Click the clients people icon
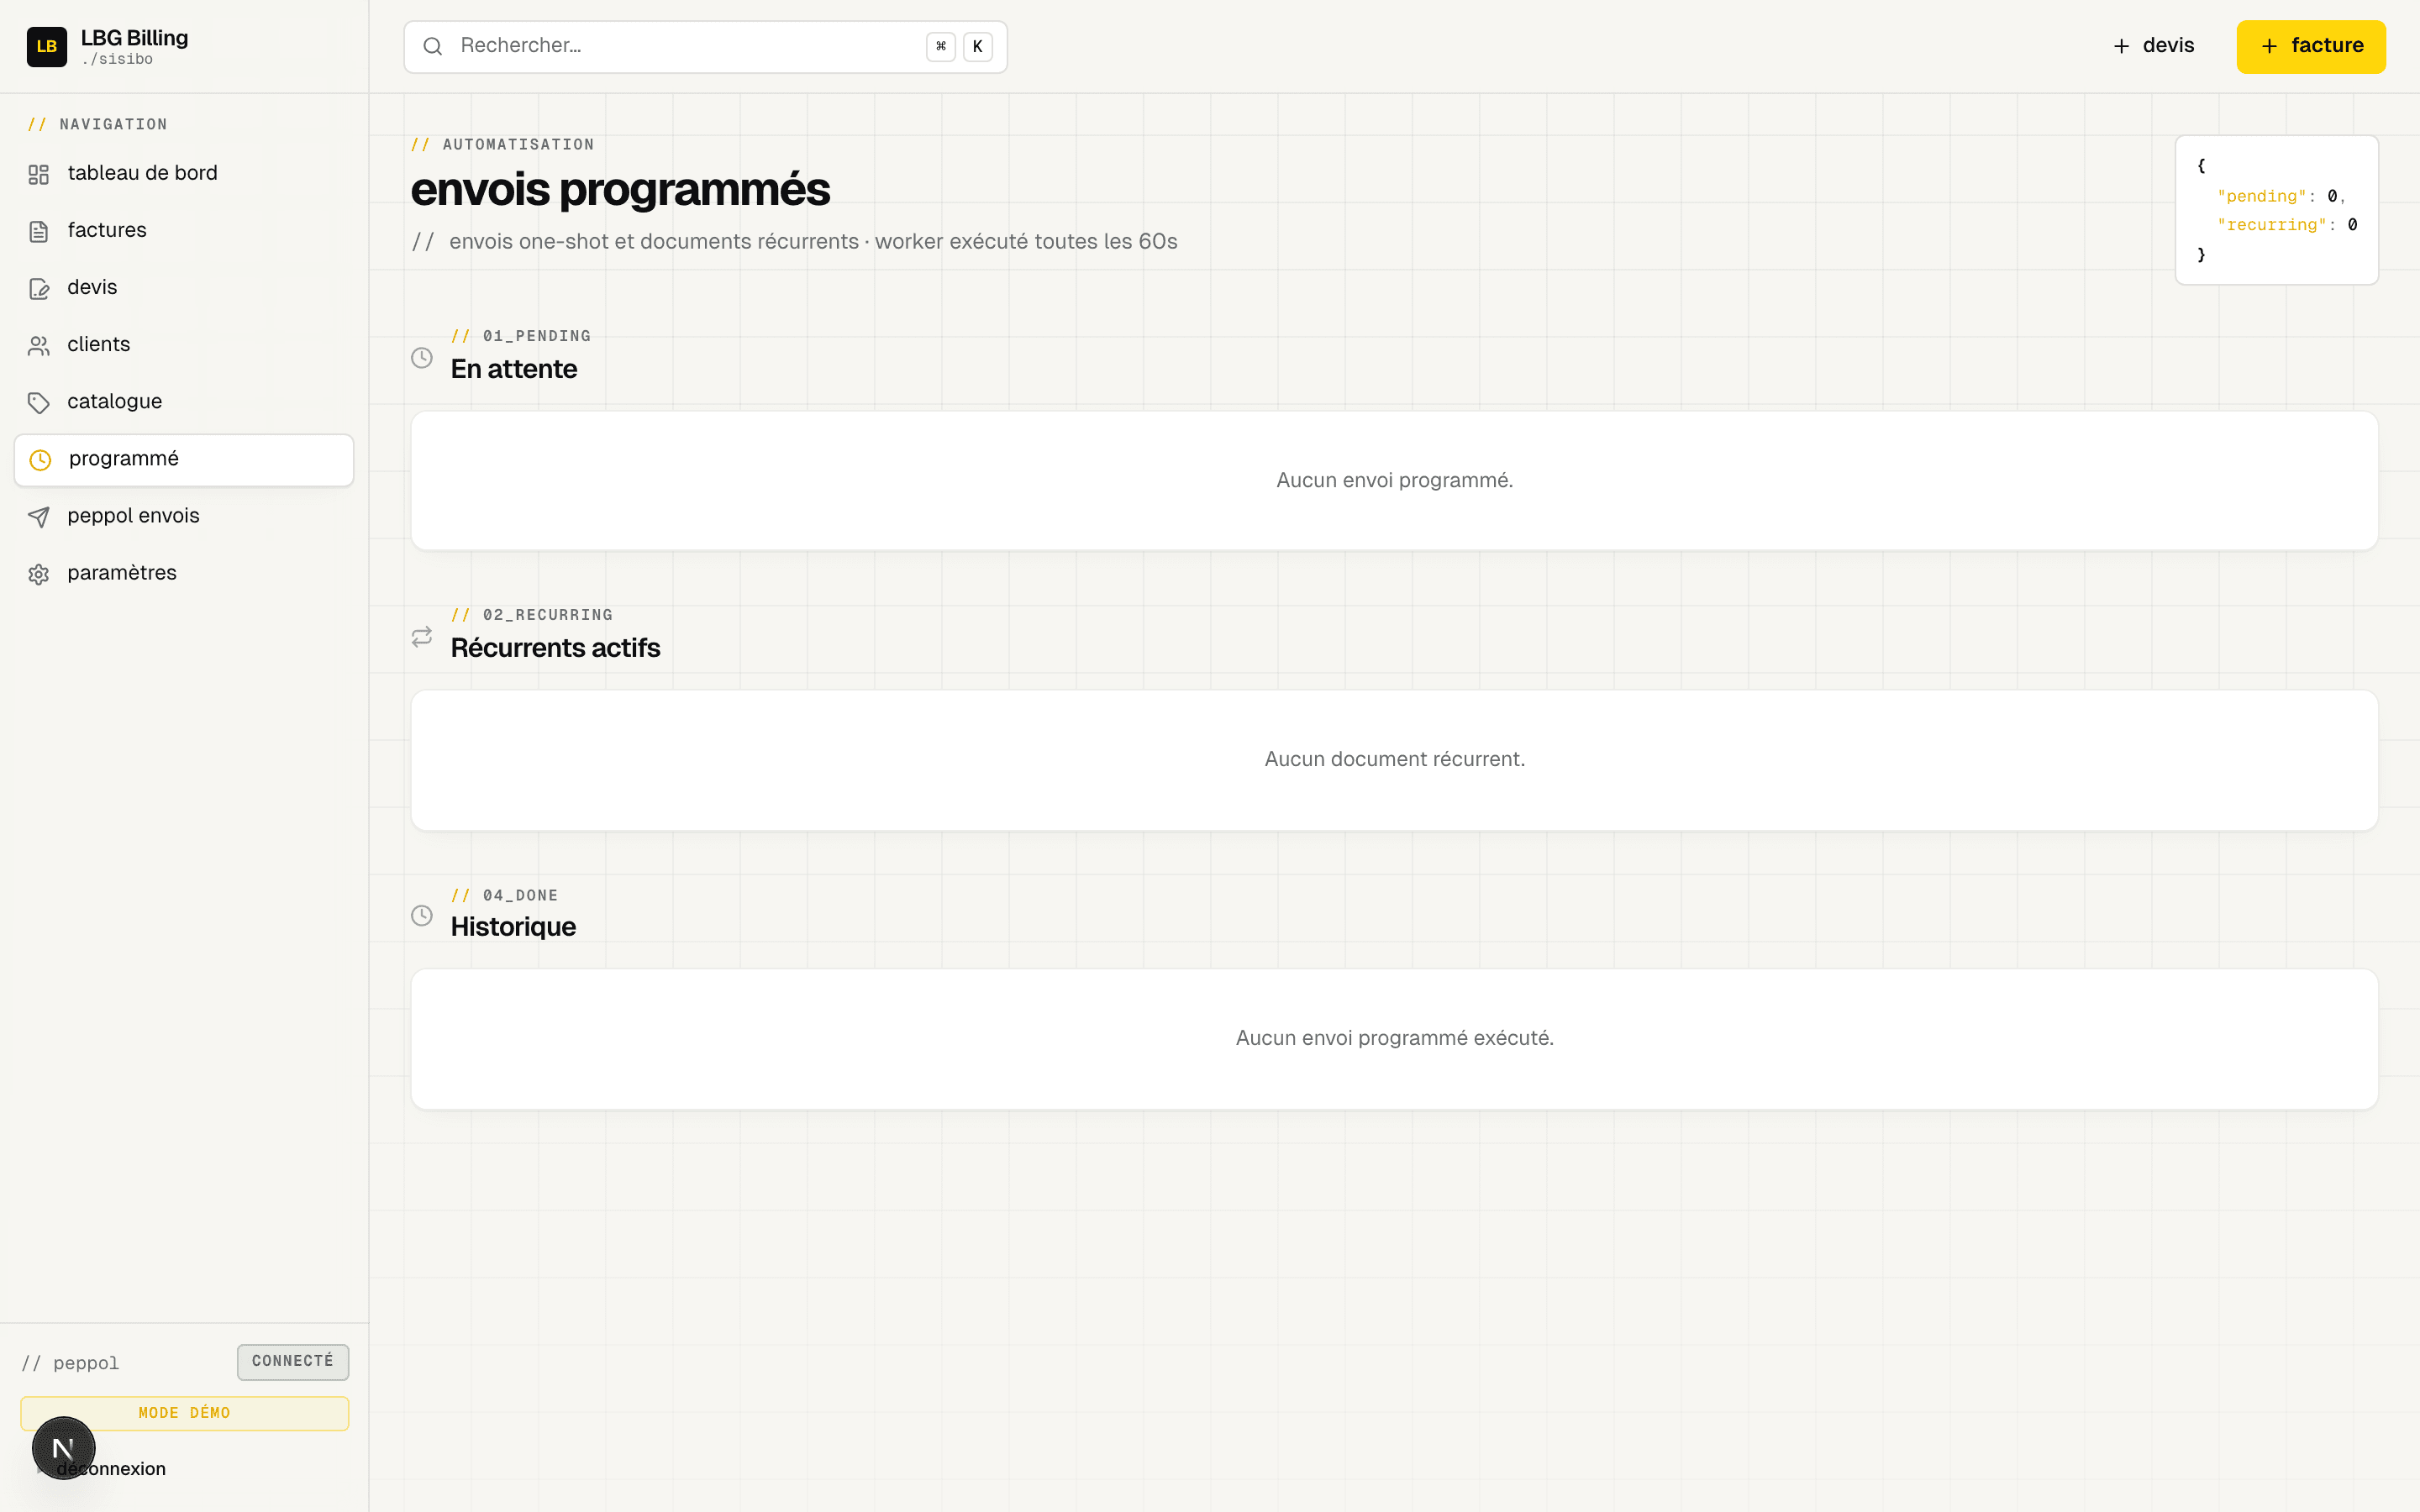The width and height of the screenshot is (2420, 1512). click(38, 345)
